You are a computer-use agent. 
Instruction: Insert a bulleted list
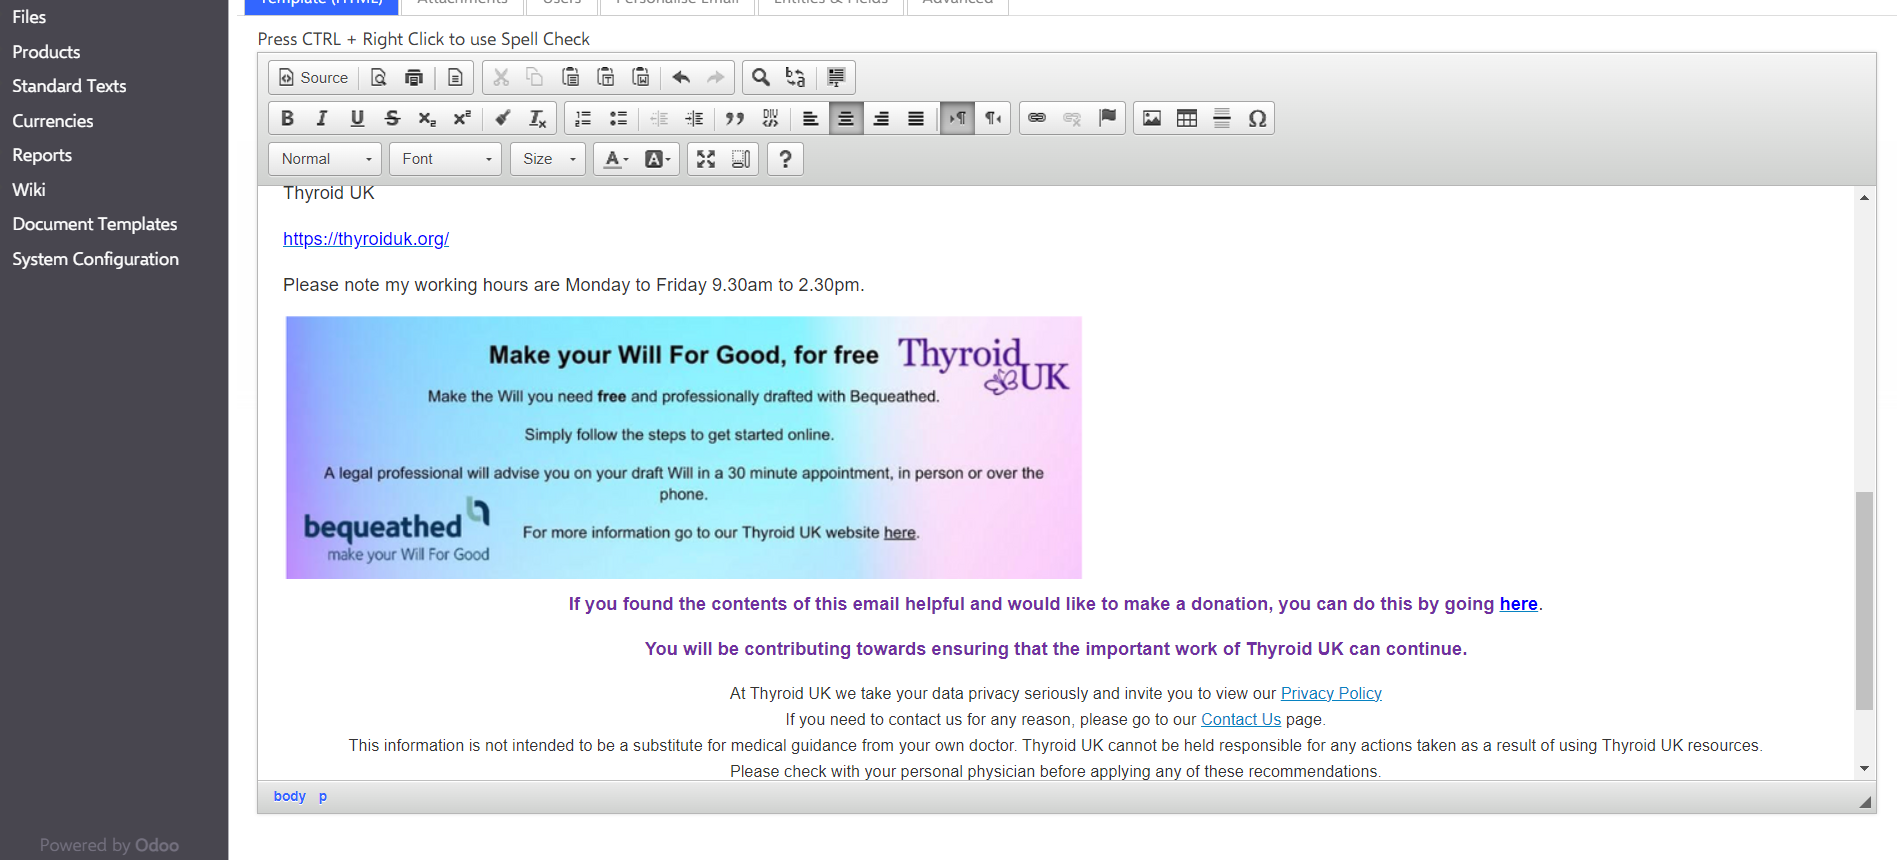pos(618,118)
